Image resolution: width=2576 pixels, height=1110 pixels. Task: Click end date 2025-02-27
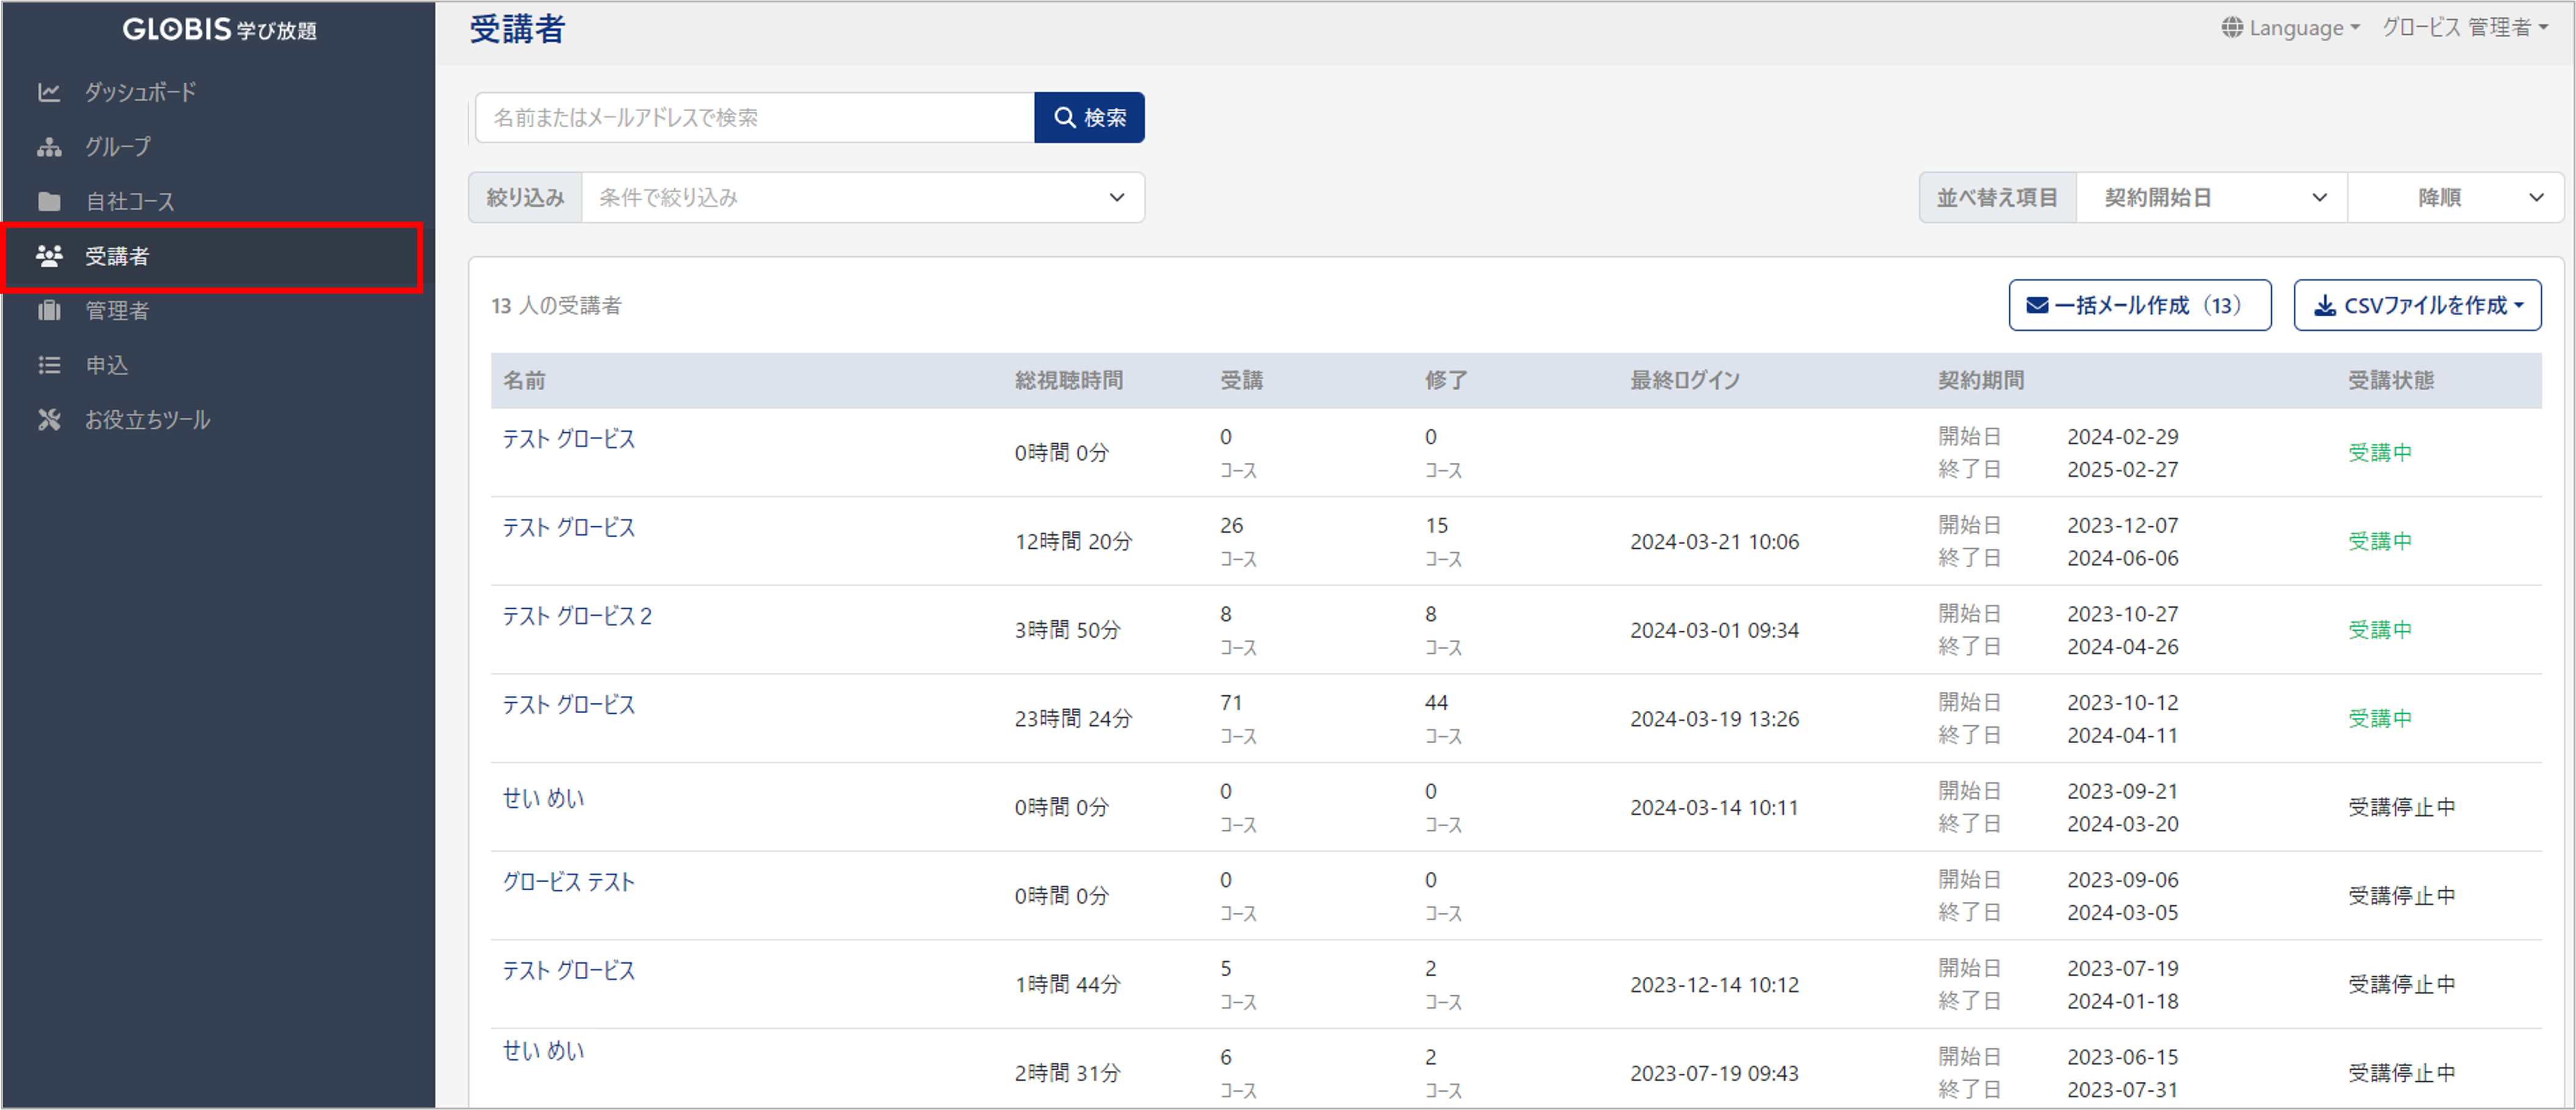[x=2123, y=470]
